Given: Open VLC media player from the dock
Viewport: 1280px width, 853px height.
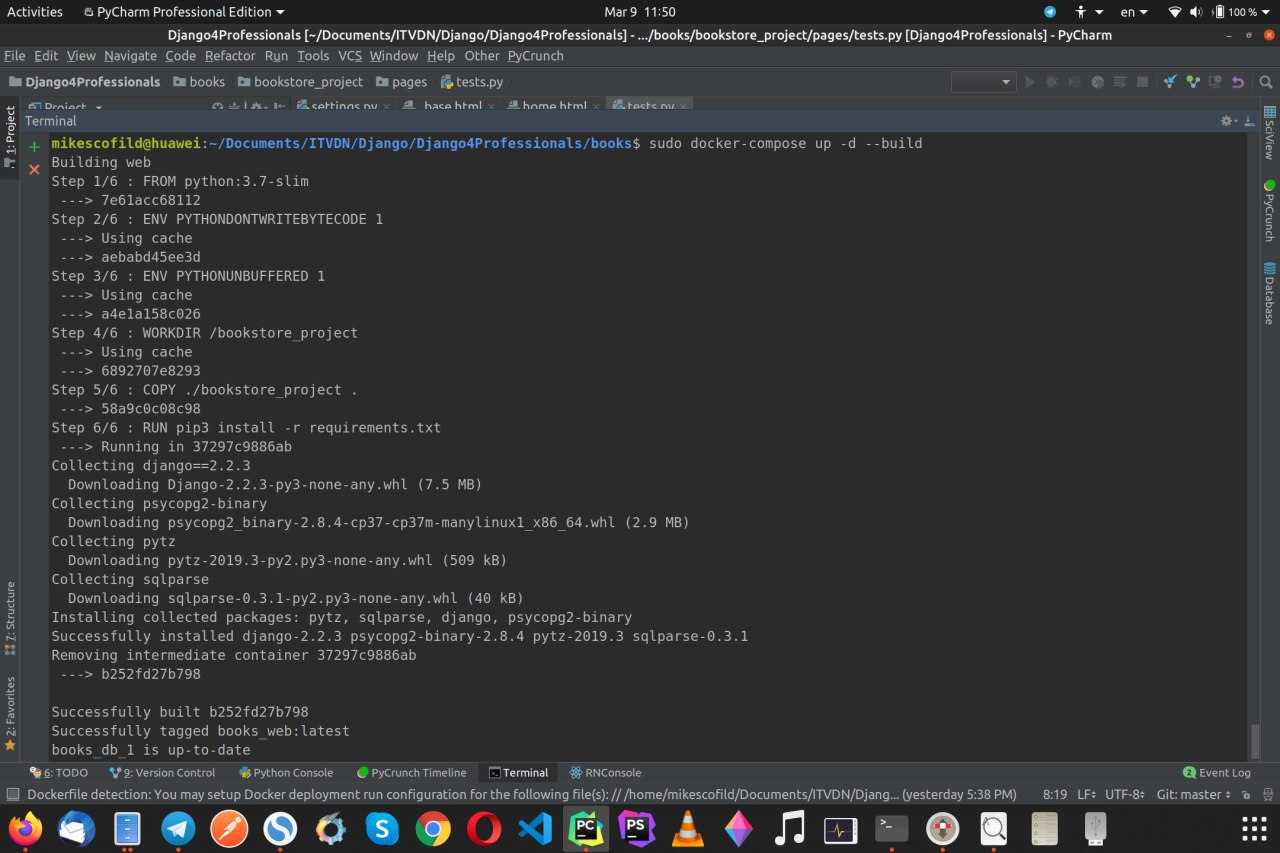Looking at the screenshot, I should (x=687, y=828).
